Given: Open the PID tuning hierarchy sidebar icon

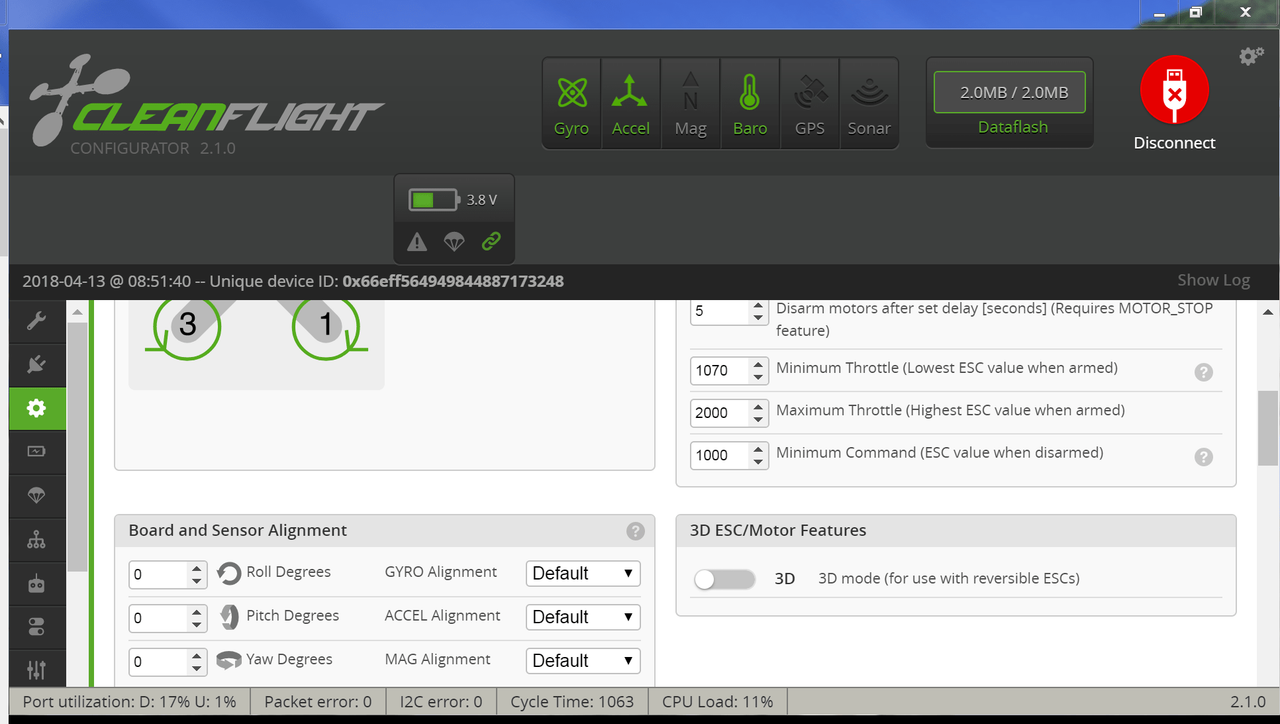Looking at the screenshot, I should tap(37, 540).
